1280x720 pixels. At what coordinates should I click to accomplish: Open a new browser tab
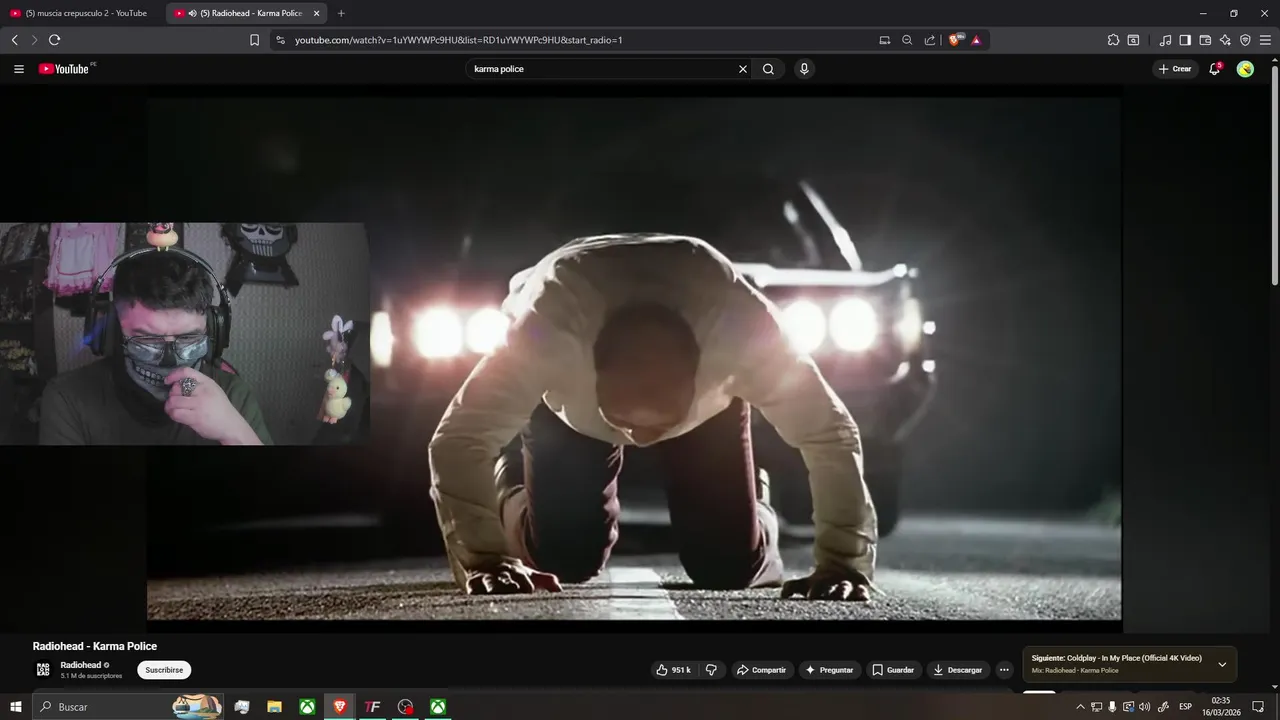point(341,13)
